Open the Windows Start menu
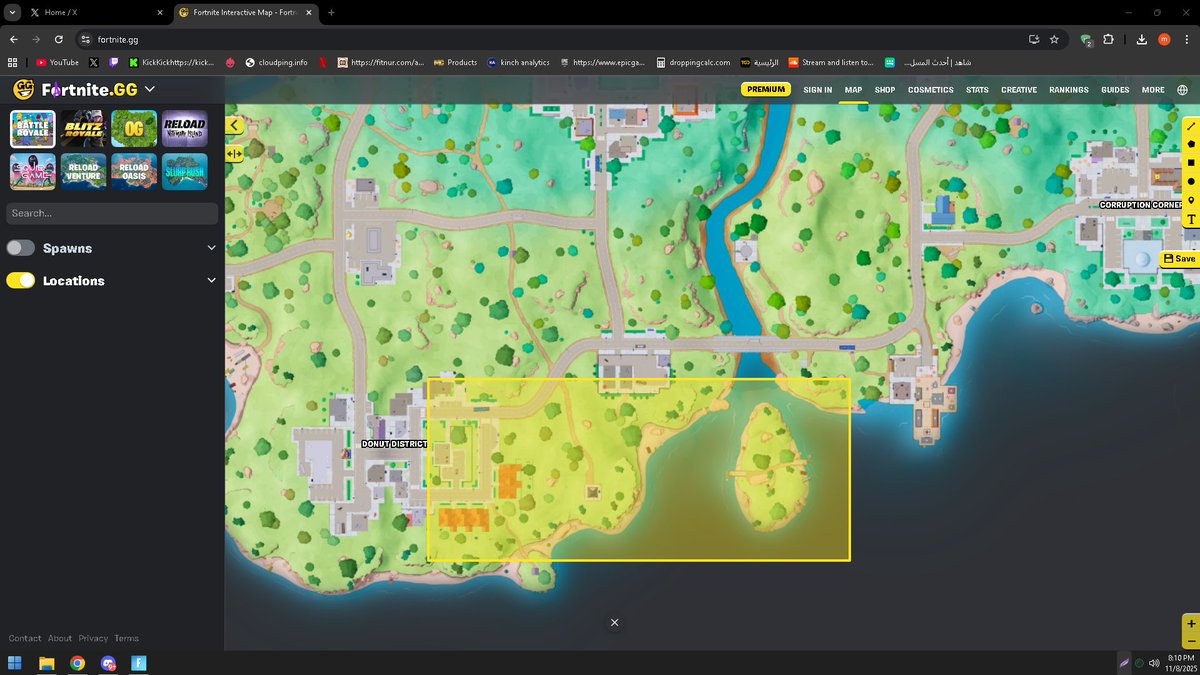Viewport: 1200px width, 675px height. point(15,663)
